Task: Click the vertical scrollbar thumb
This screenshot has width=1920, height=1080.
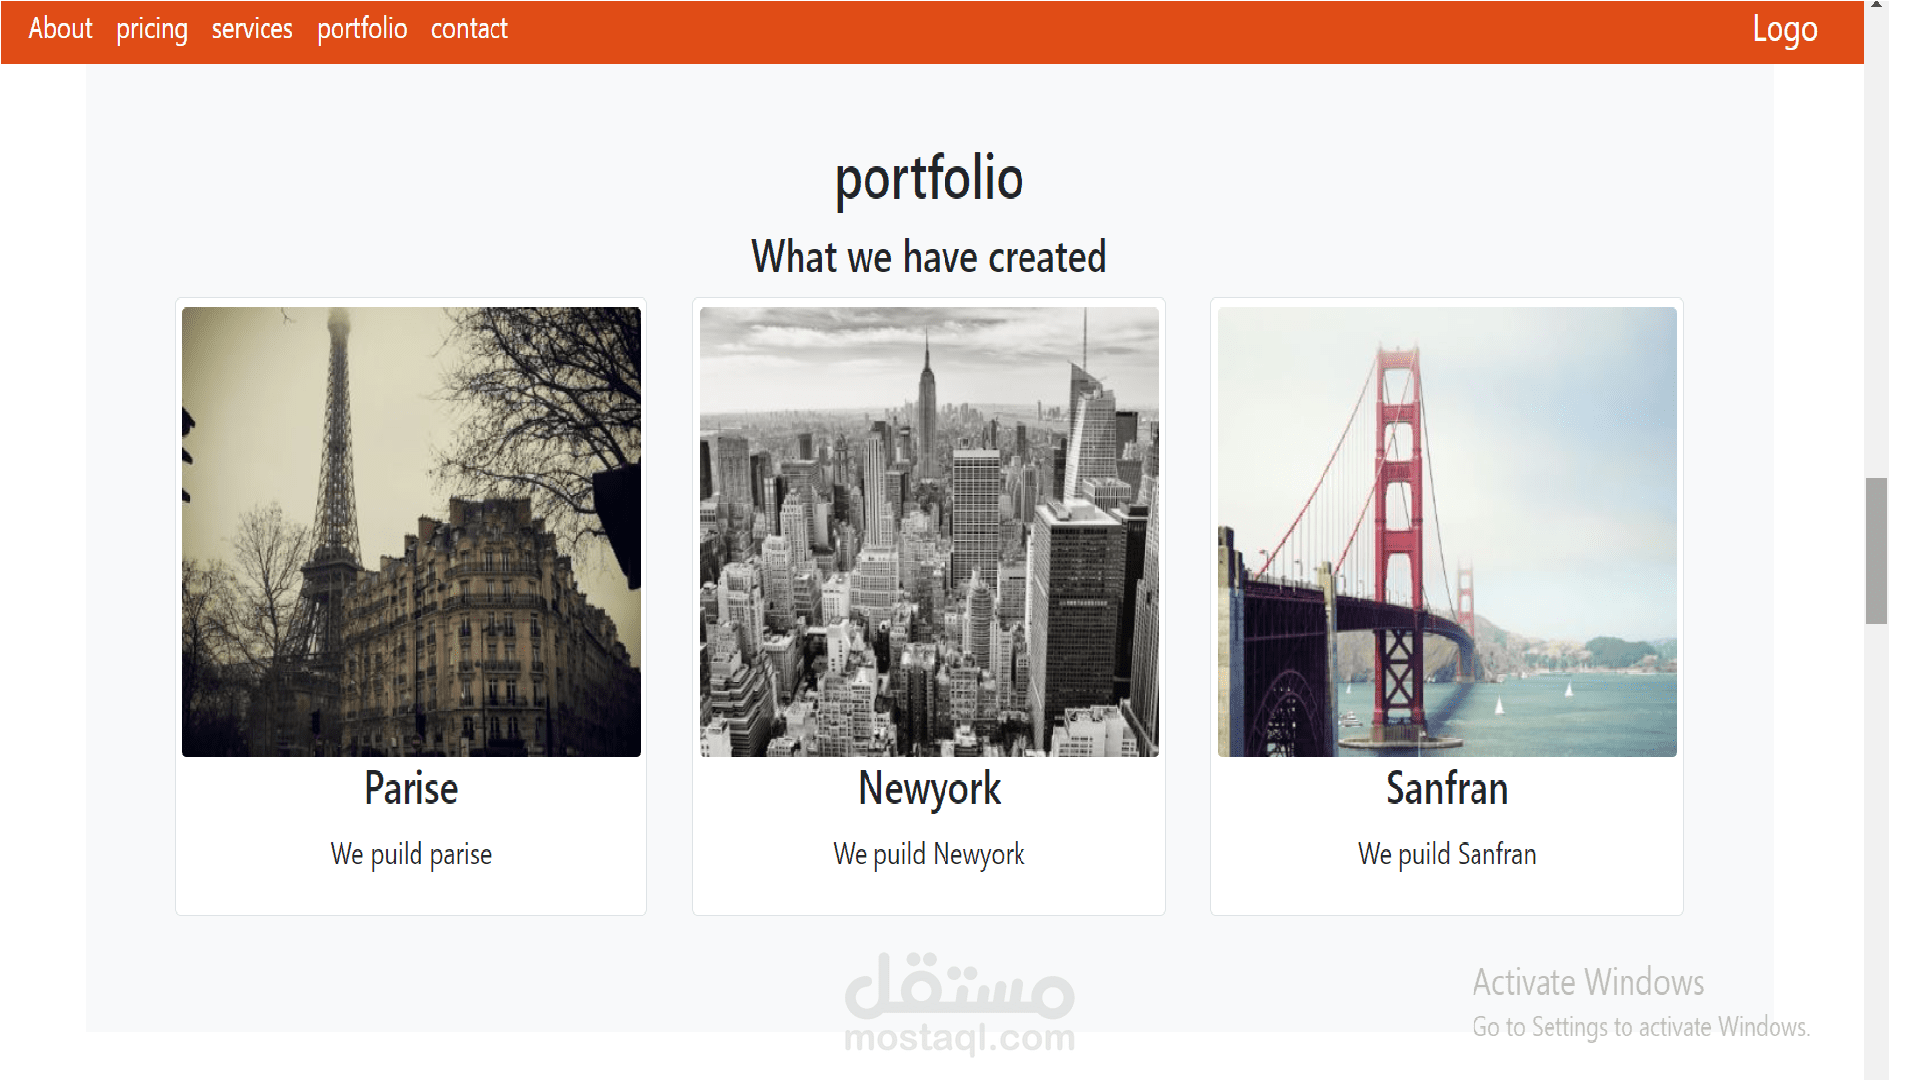Action: click(x=1876, y=551)
